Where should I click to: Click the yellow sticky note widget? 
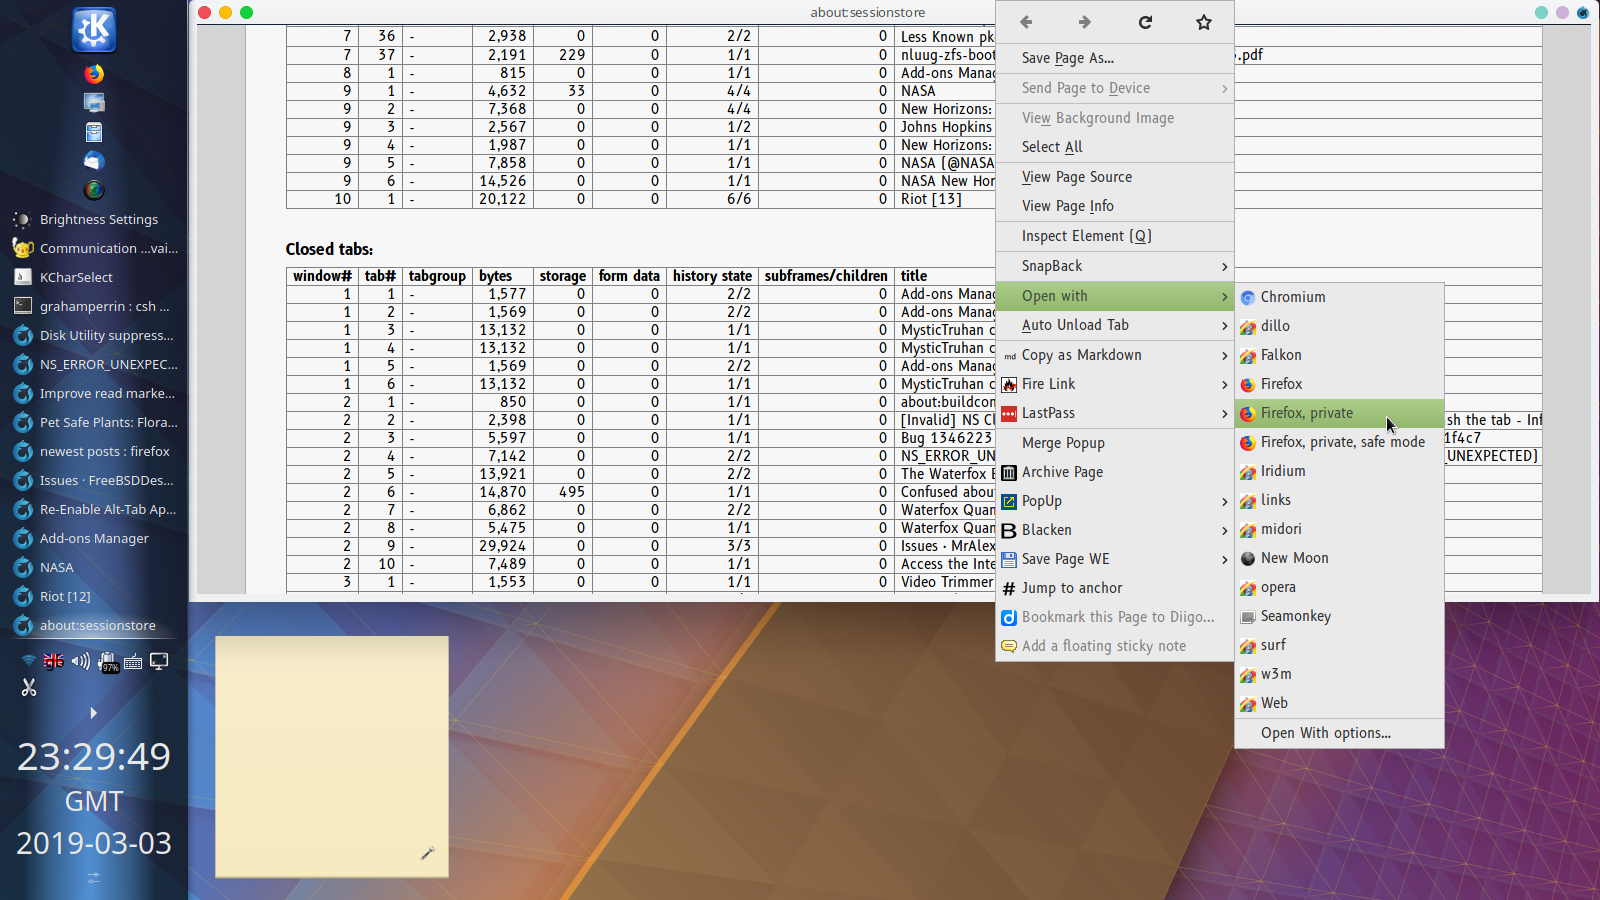pyautogui.click(x=332, y=757)
